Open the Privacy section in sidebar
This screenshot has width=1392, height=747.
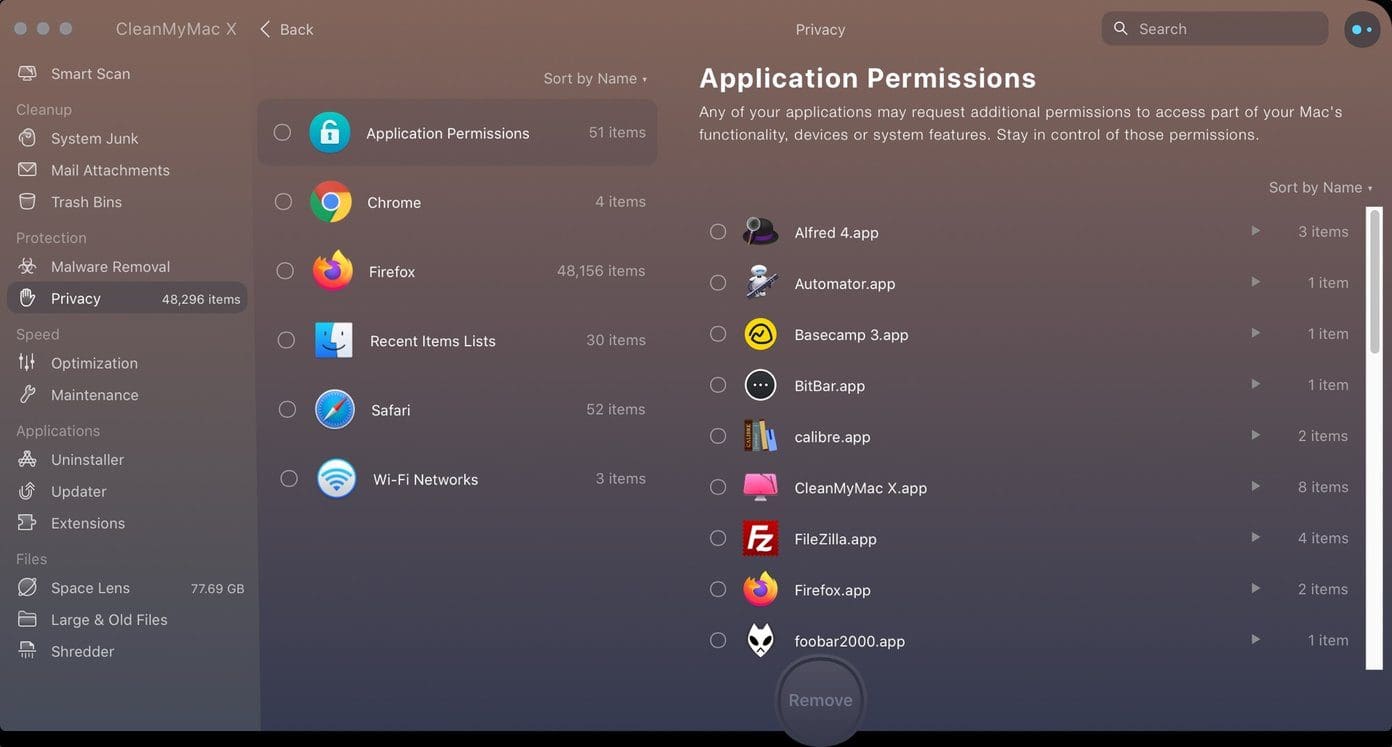coord(127,298)
